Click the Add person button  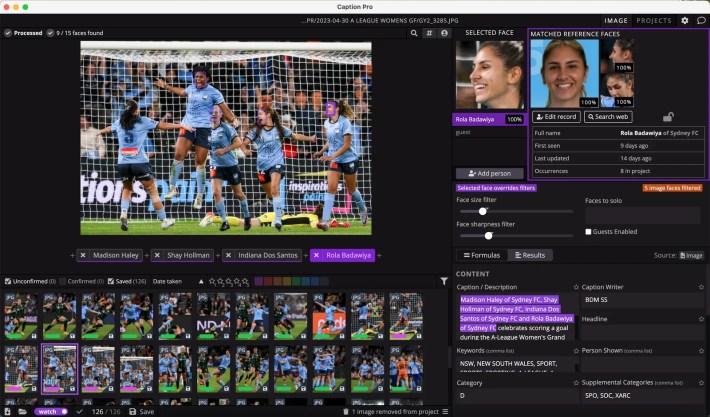(x=489, y=173)
